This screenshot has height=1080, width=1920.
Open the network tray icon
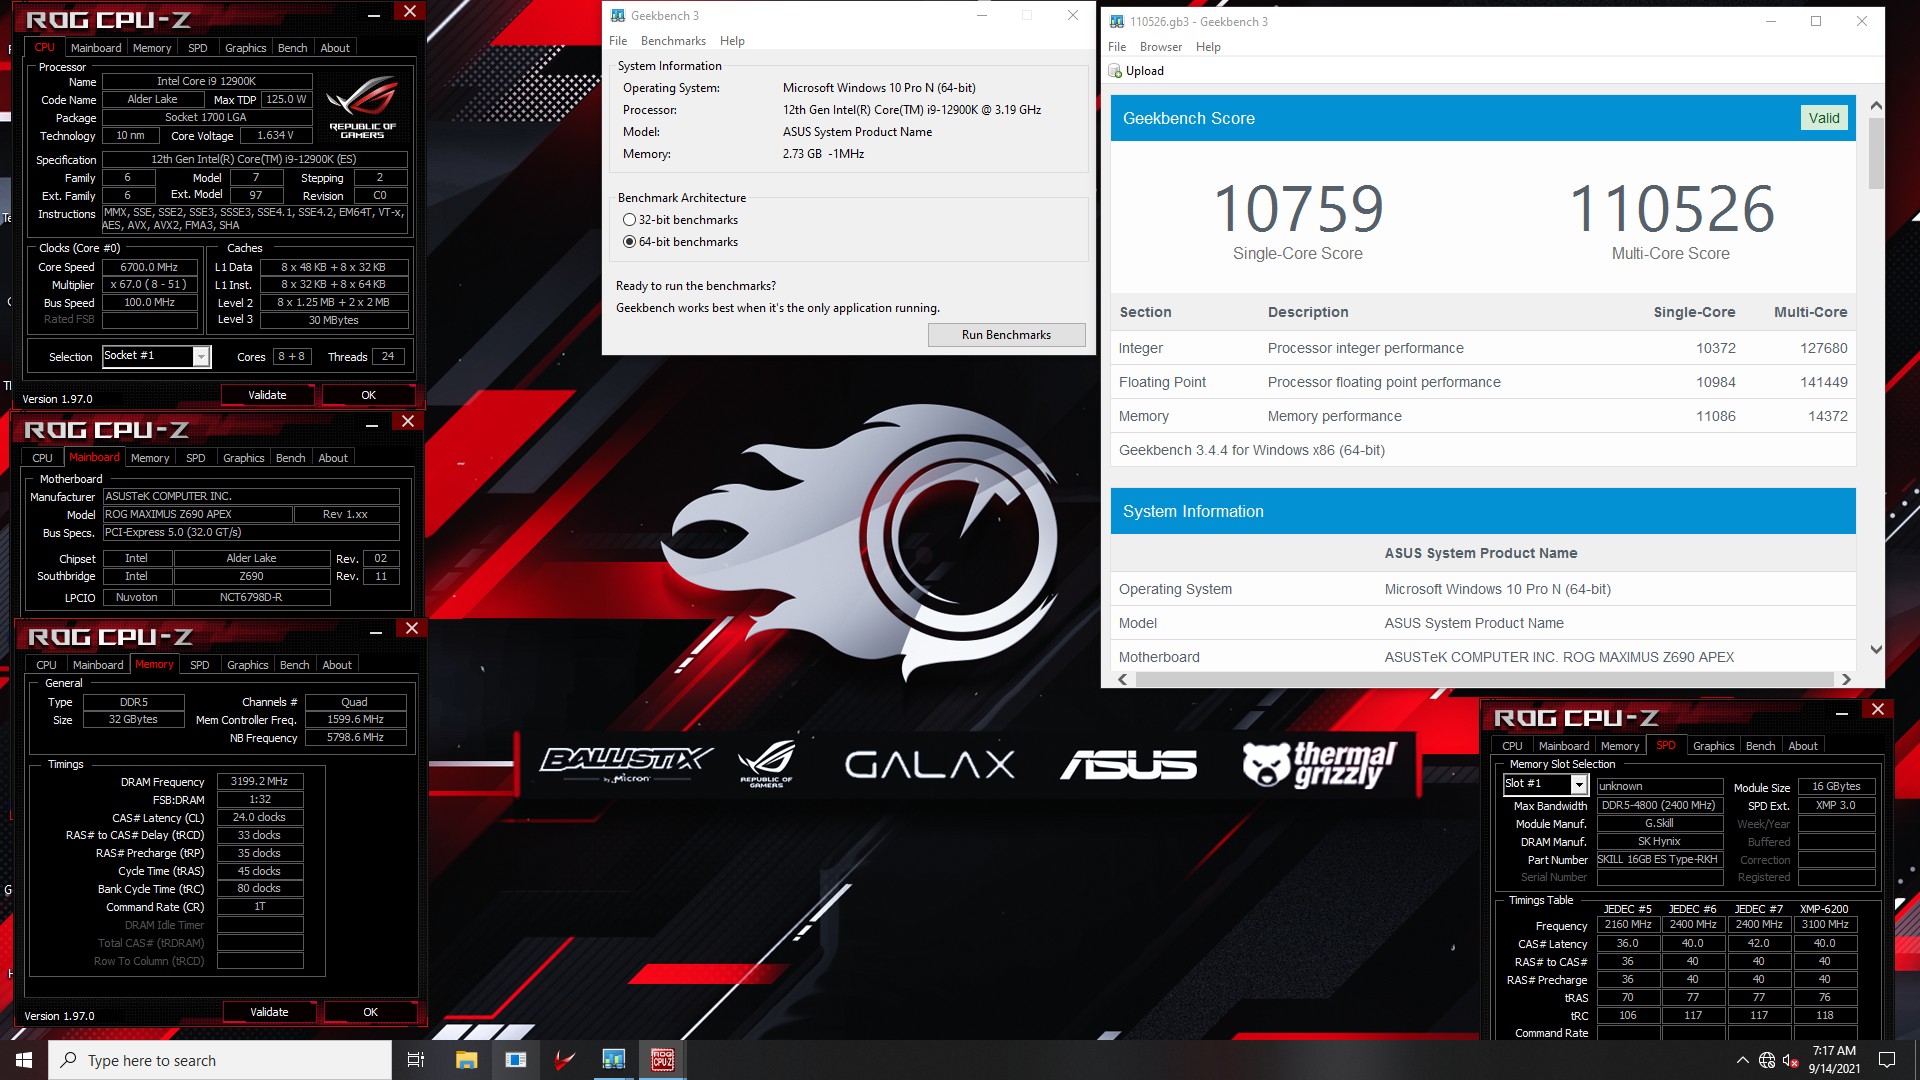[1767, 1061]
